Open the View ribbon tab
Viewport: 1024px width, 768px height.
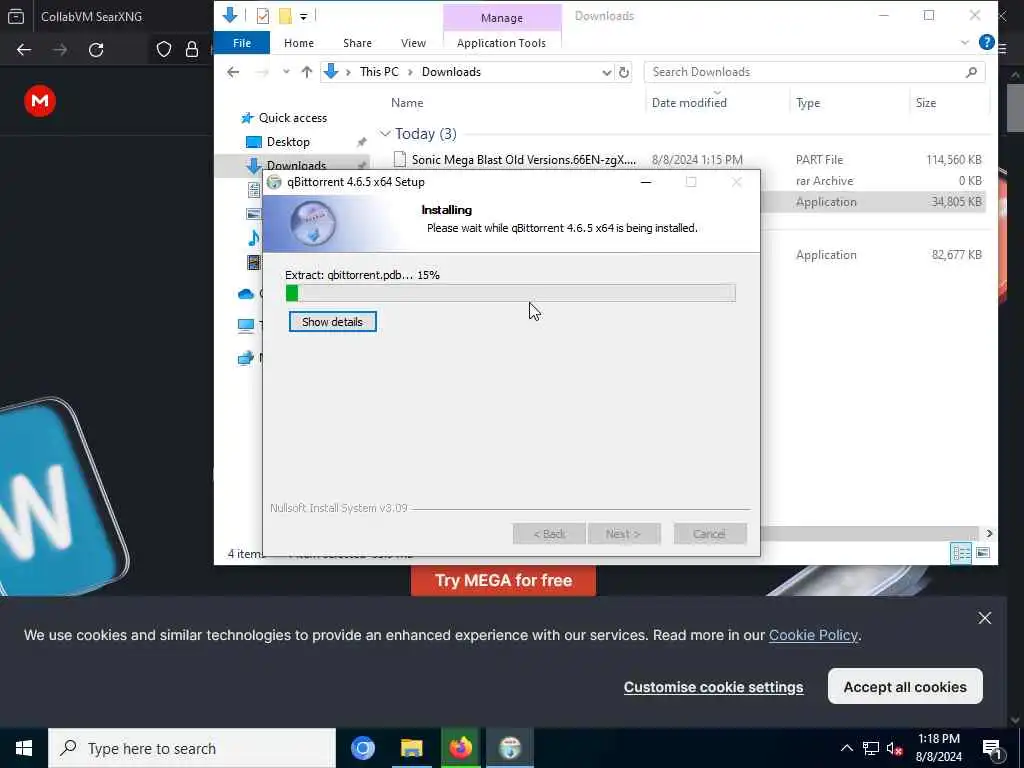pyautogui.click(x=413, y=42)
